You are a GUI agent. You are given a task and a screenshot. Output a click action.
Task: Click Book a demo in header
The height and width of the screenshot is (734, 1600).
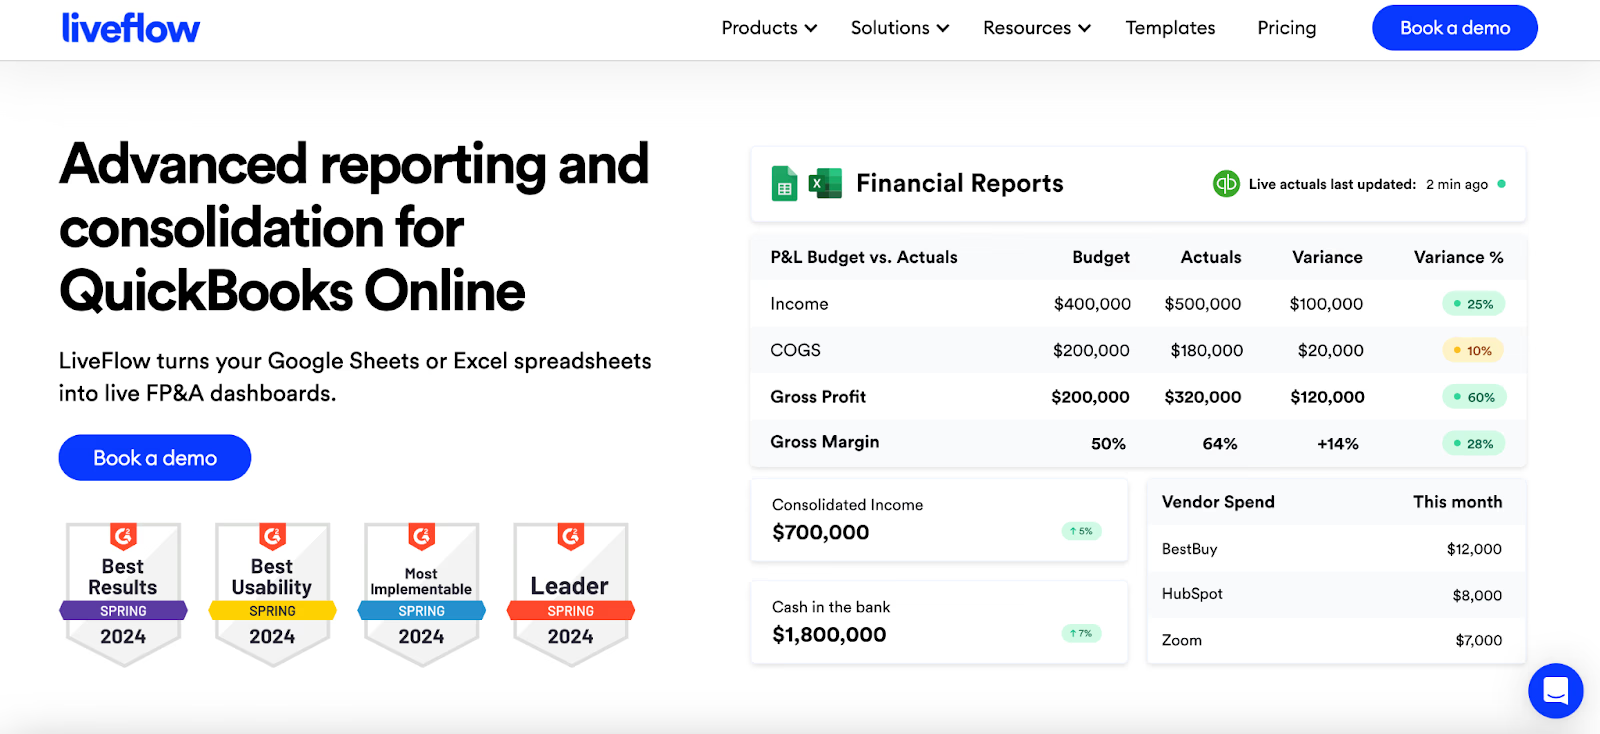click(x=1454, y=28)
